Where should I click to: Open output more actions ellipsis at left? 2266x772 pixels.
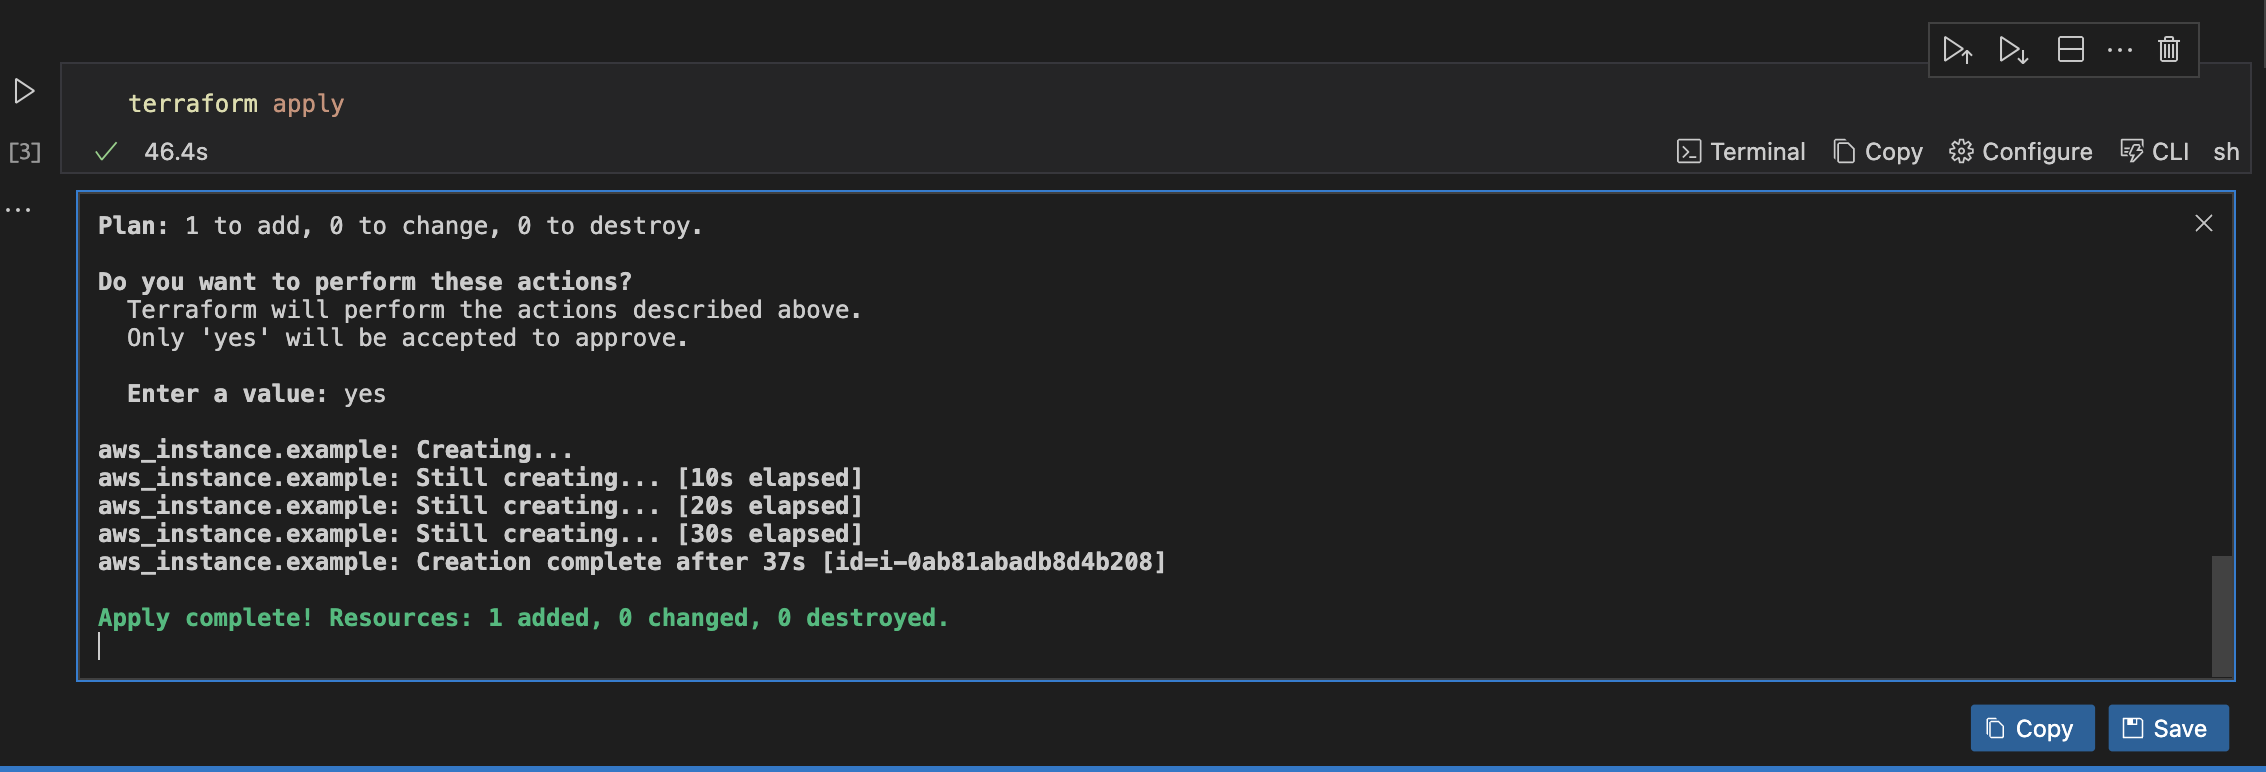pyautogui.click(x=18, y=210)
